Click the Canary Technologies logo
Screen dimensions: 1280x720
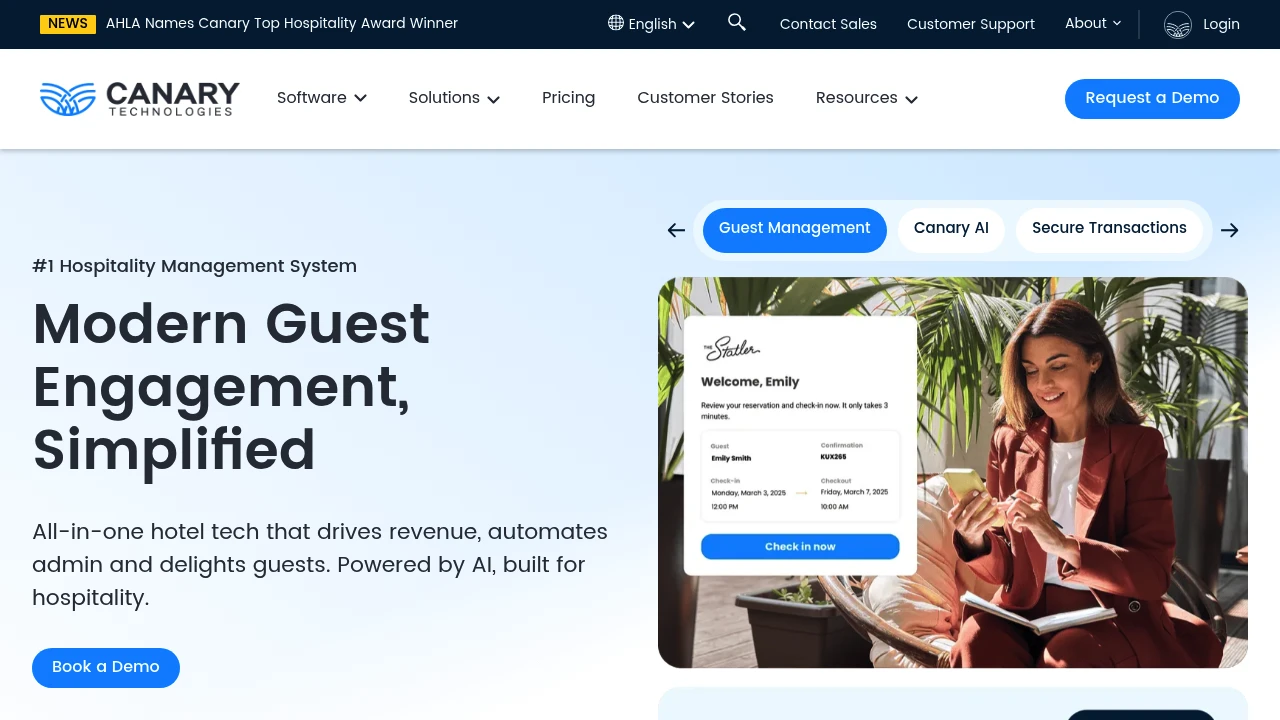140,98
